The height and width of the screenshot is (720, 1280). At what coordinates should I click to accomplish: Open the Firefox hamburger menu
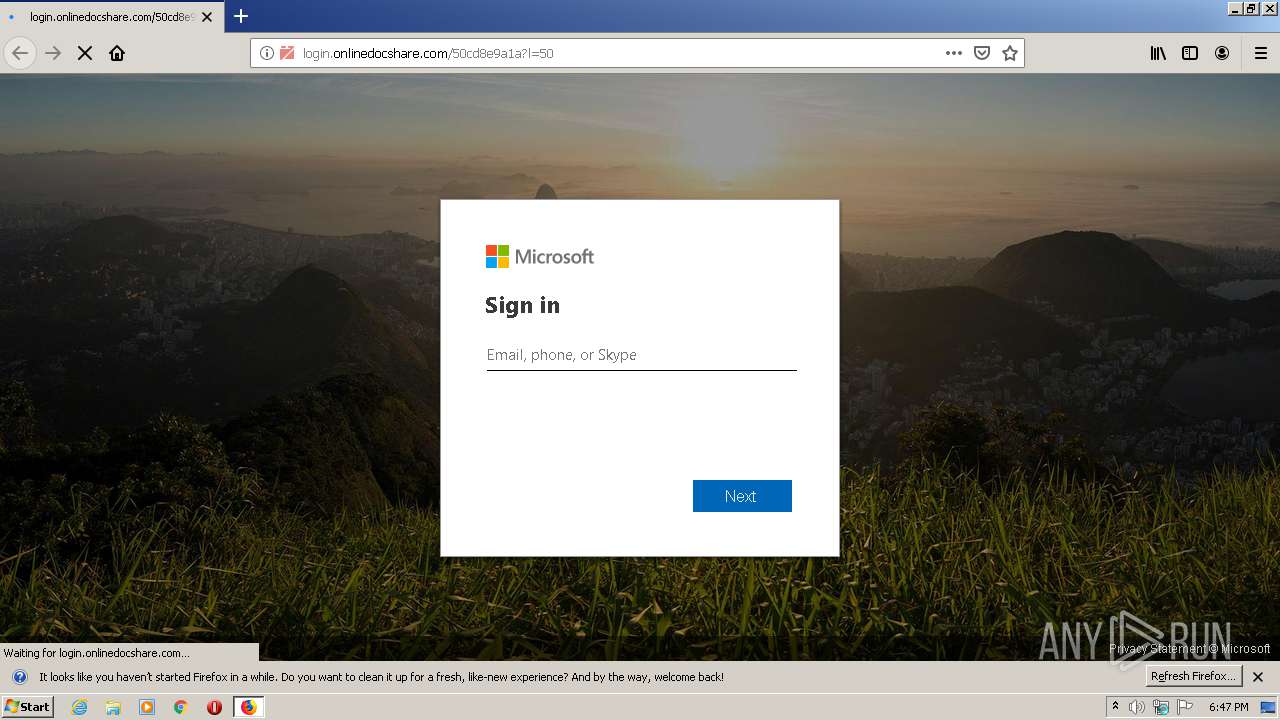(1261, 53)
